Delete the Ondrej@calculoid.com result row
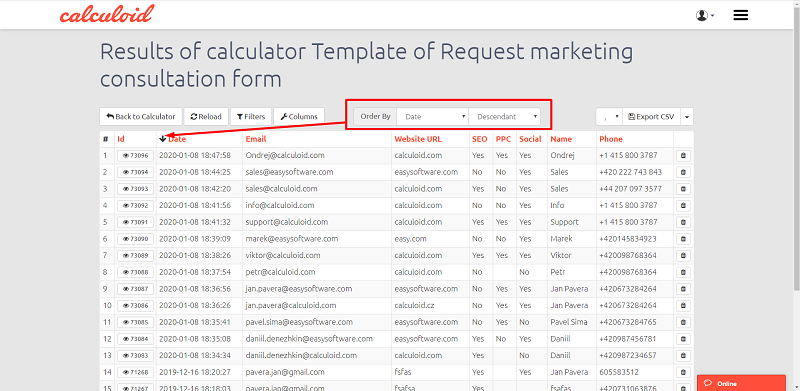 point(683,156)
